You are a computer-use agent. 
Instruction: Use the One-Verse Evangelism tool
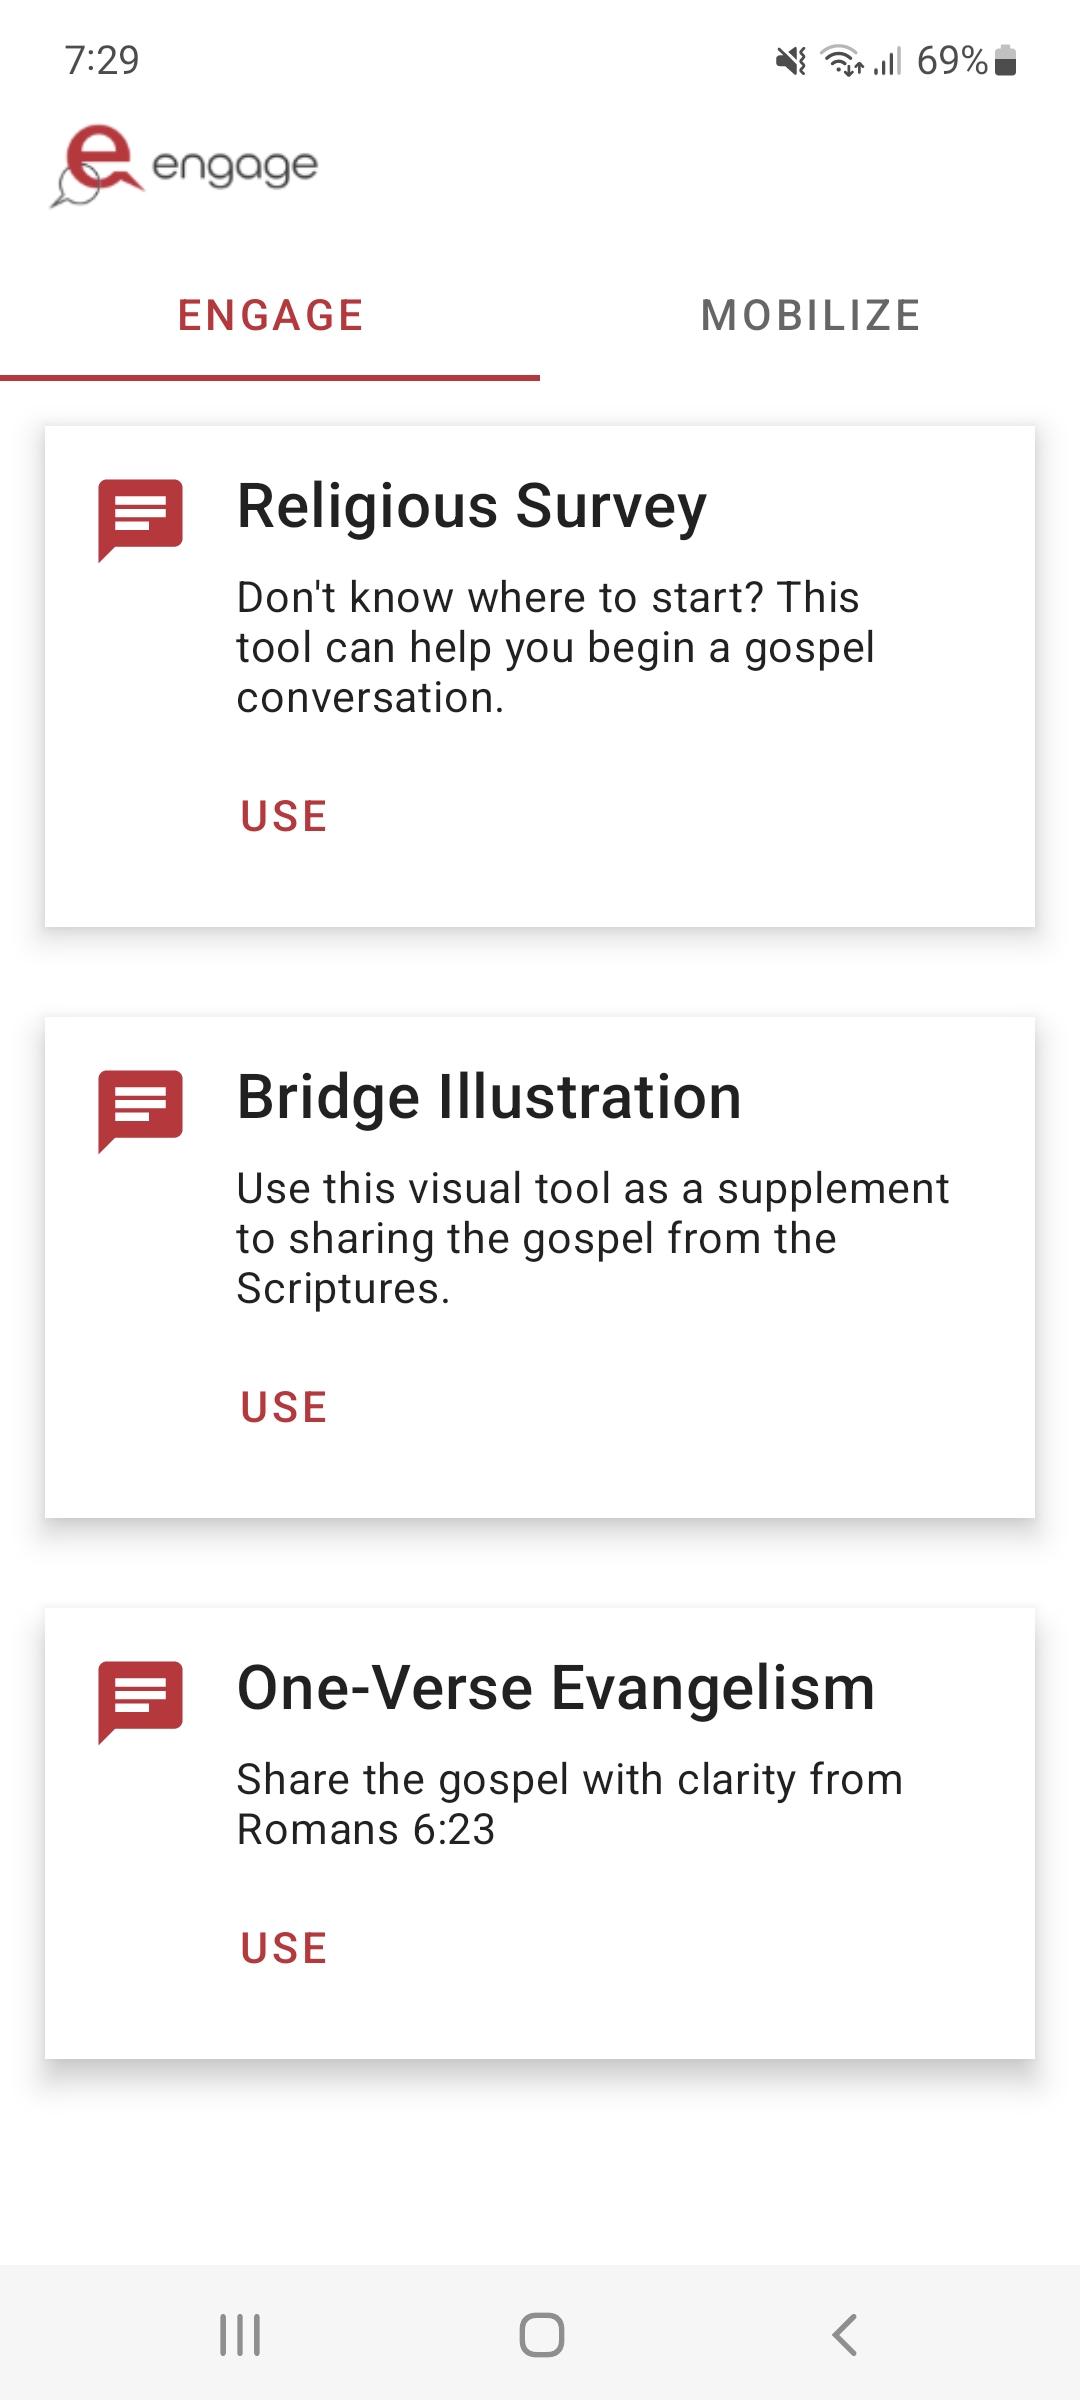coord(284,1948)
